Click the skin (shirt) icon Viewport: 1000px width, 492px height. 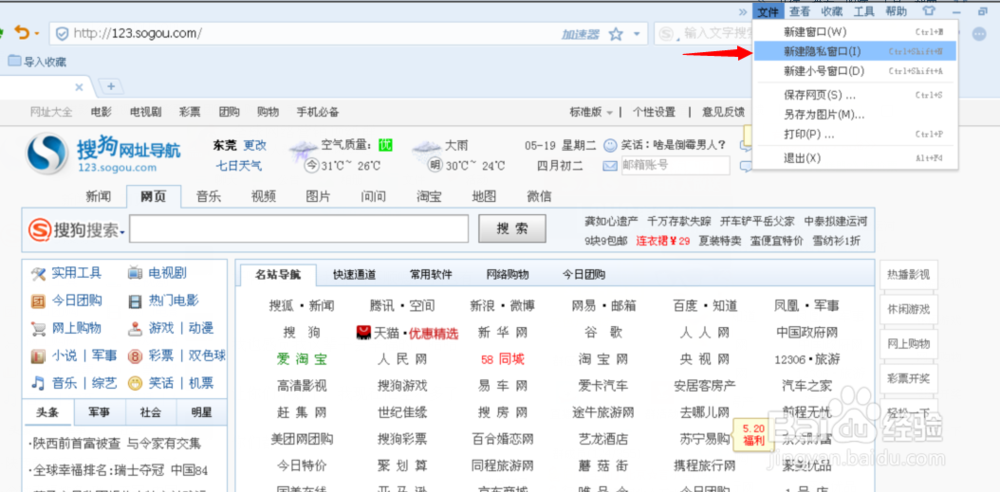point(929,11)
